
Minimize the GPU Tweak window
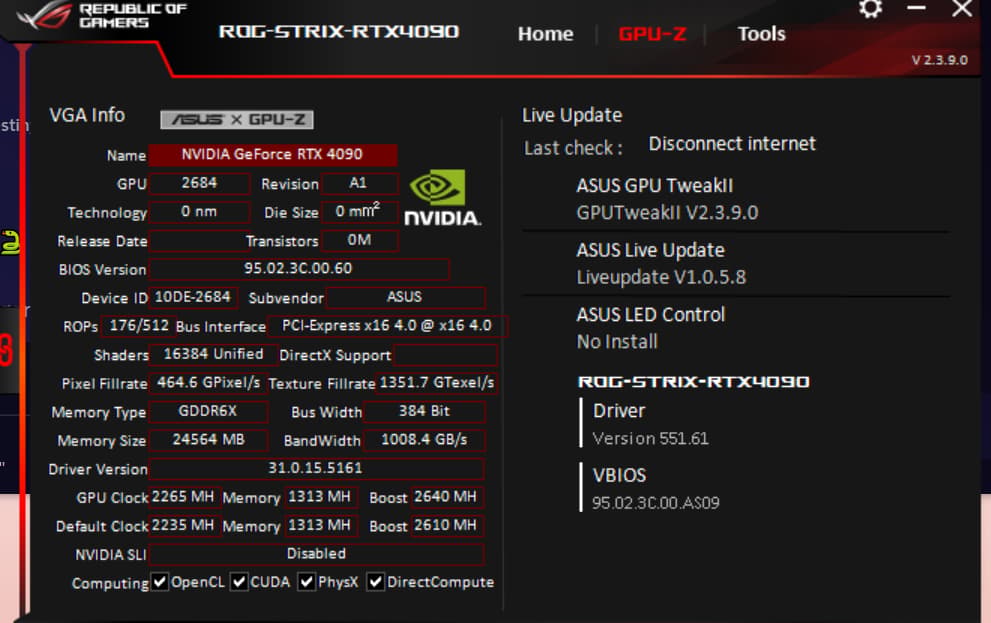[x=916, y=8]
